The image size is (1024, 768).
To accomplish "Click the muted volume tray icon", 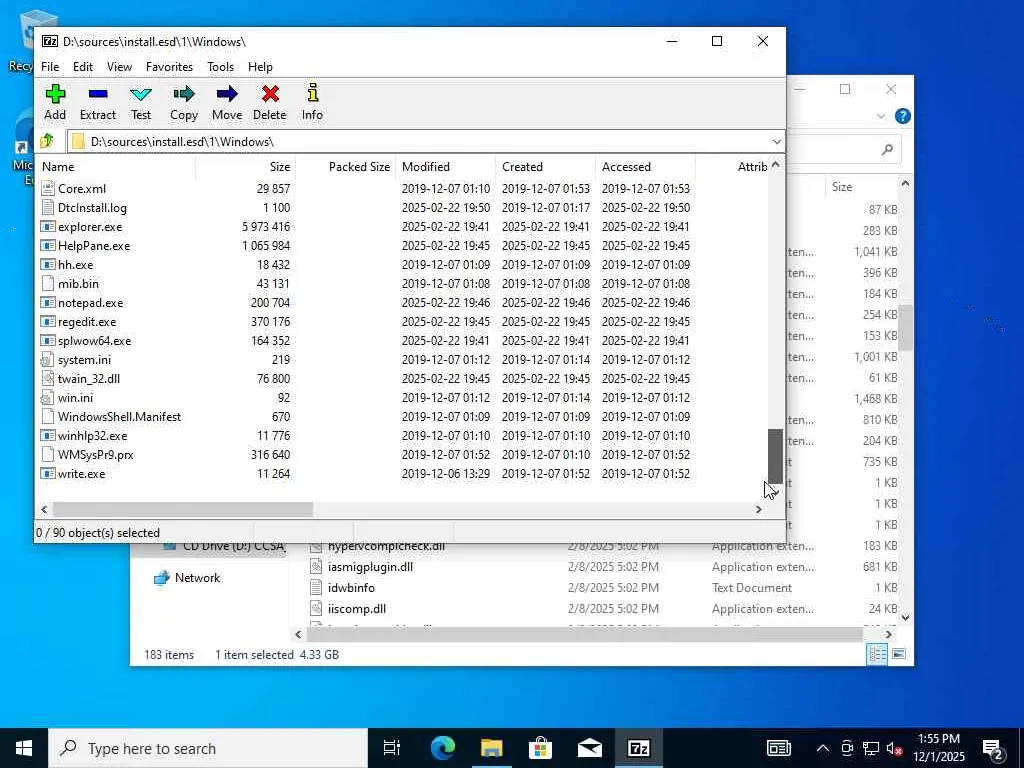I will (893, 748).
